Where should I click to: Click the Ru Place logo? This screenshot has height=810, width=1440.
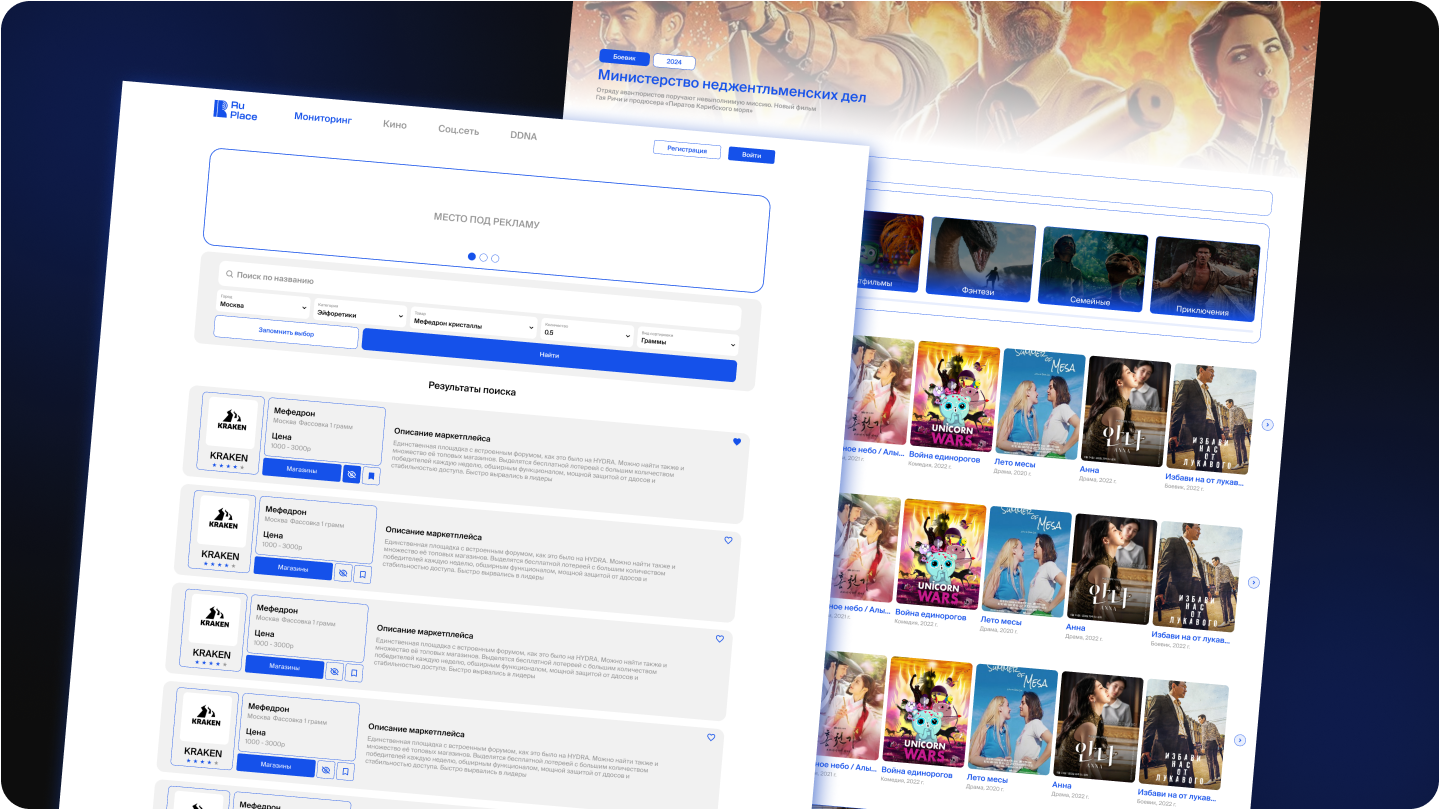(235, 110)
